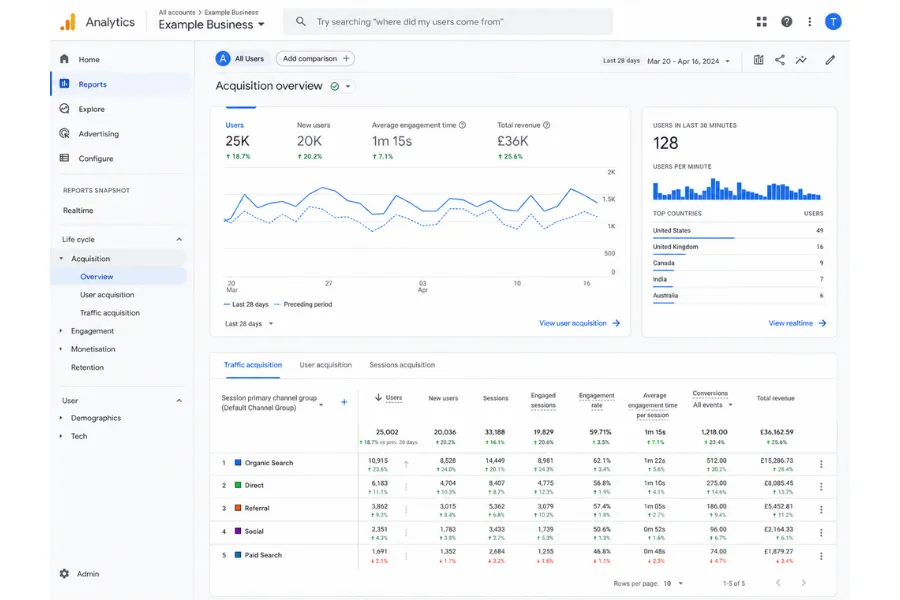Expand the Monetisation tree item
Image resolution: width=900 pixels, height=600 pixels.
point(61,349)
